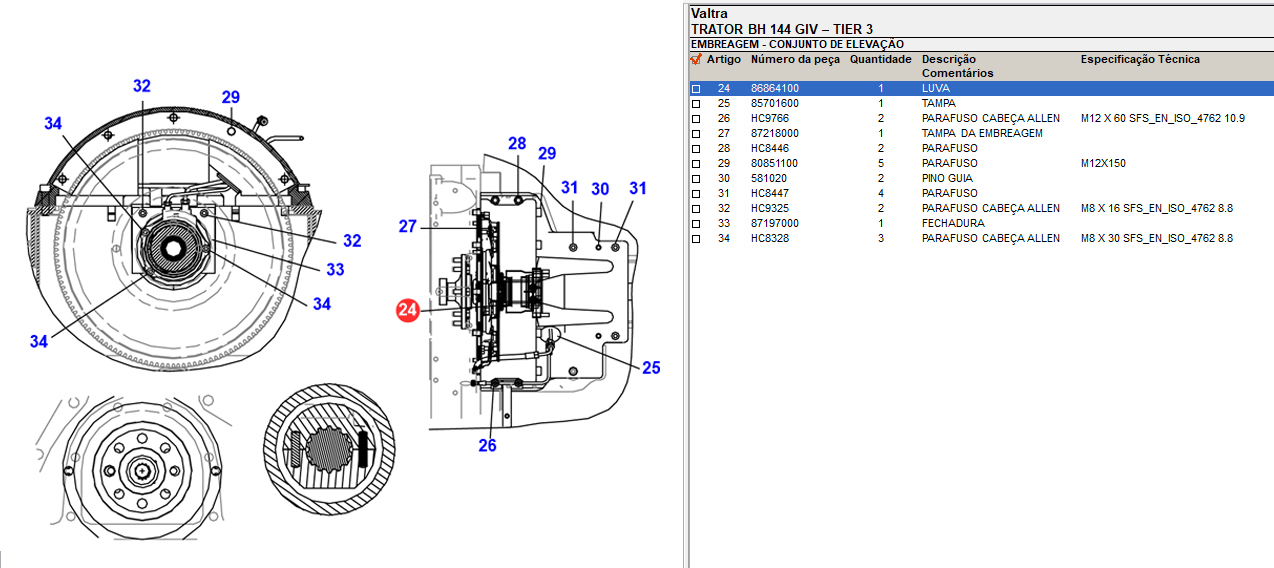Select callout 30 on the housing
Viewport: 1274px width, 568px height.
[600, 189]
